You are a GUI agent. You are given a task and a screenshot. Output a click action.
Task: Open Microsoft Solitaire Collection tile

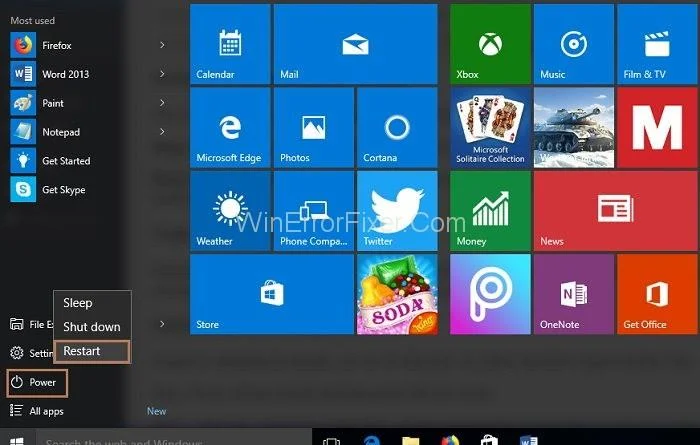click(490, 128)
